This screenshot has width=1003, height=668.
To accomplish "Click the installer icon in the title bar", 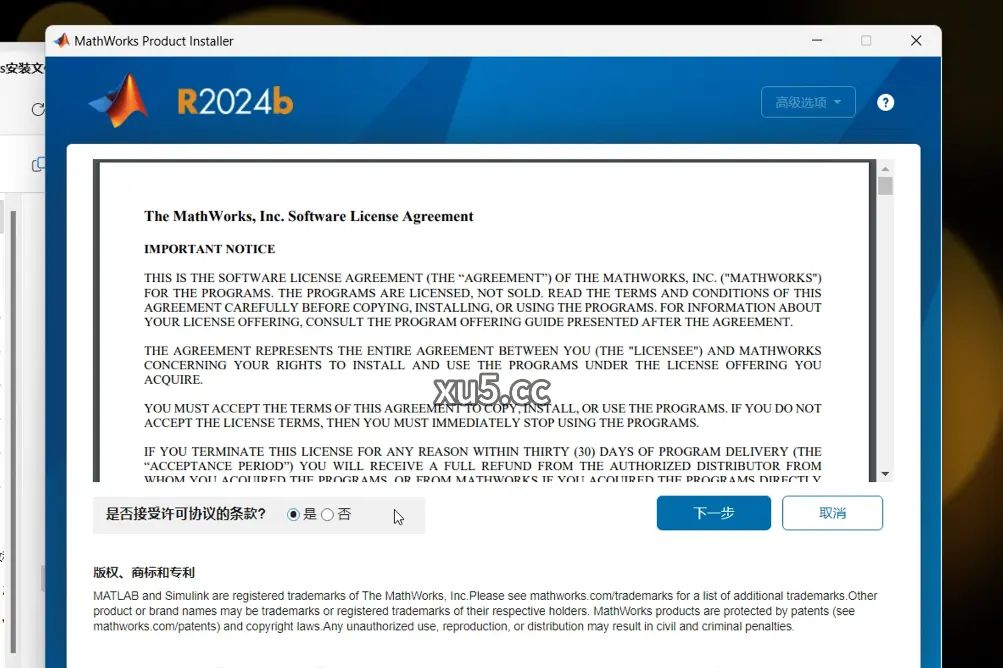I will (60, 40).
